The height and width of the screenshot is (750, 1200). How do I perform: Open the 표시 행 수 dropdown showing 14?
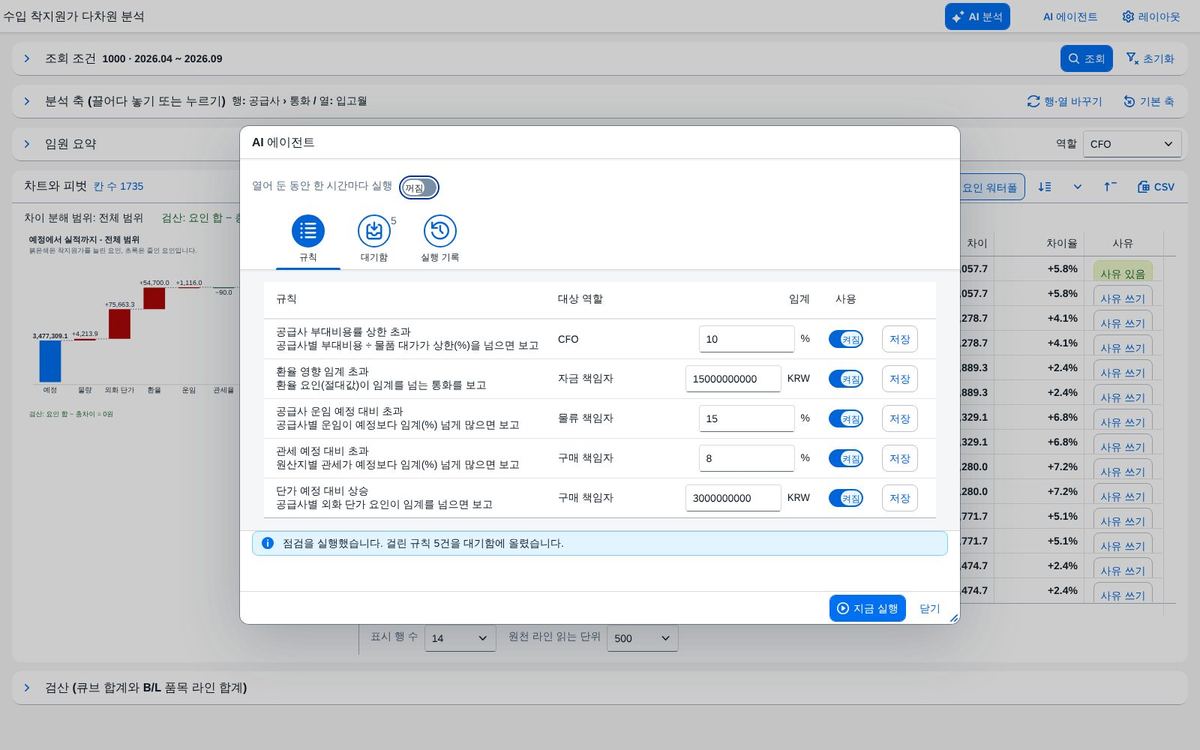pos(460,638)
